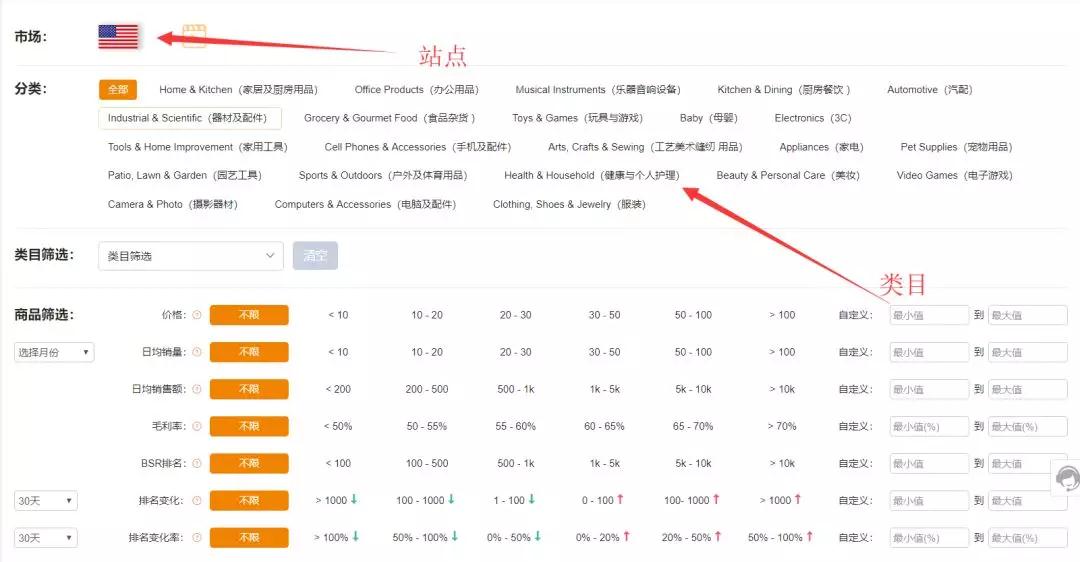The width and height of the screenshot is (1080, 562).
Task: Click the help icon next to 排名变化率
Action: pos(197,538)
